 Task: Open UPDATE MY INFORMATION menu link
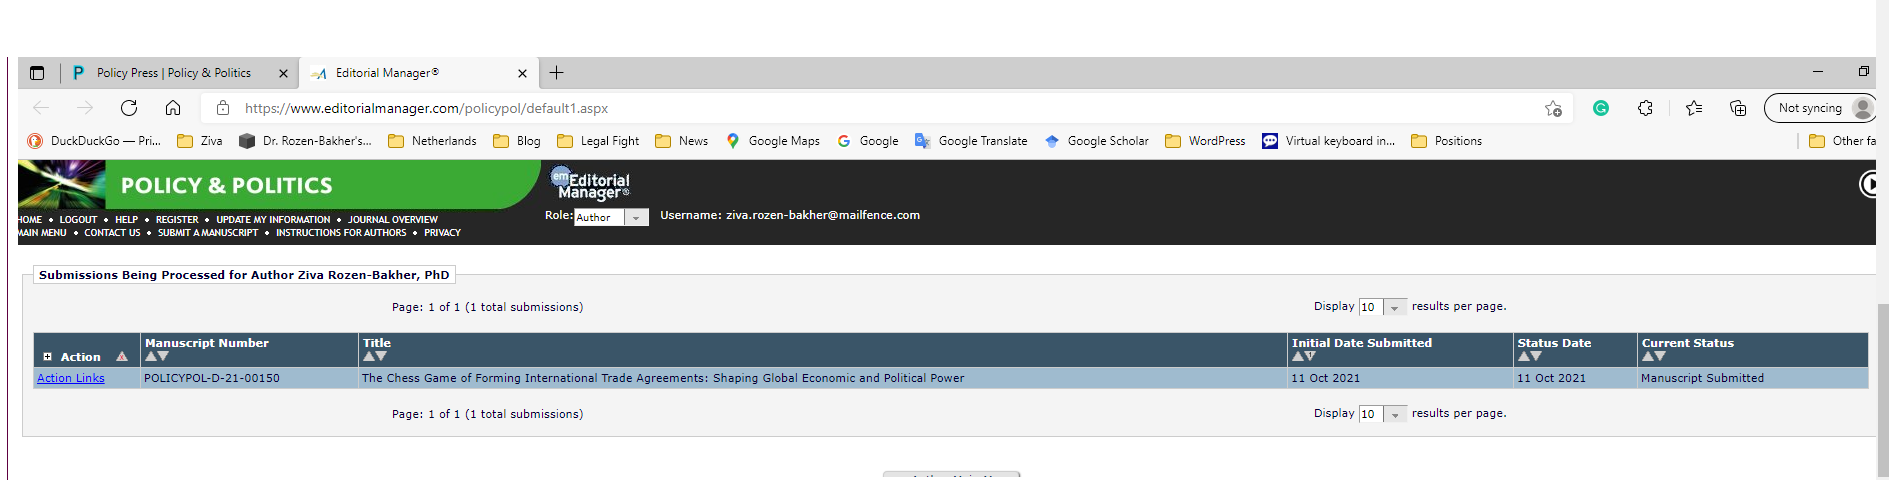pyautogui.click(x=273, y=220)
